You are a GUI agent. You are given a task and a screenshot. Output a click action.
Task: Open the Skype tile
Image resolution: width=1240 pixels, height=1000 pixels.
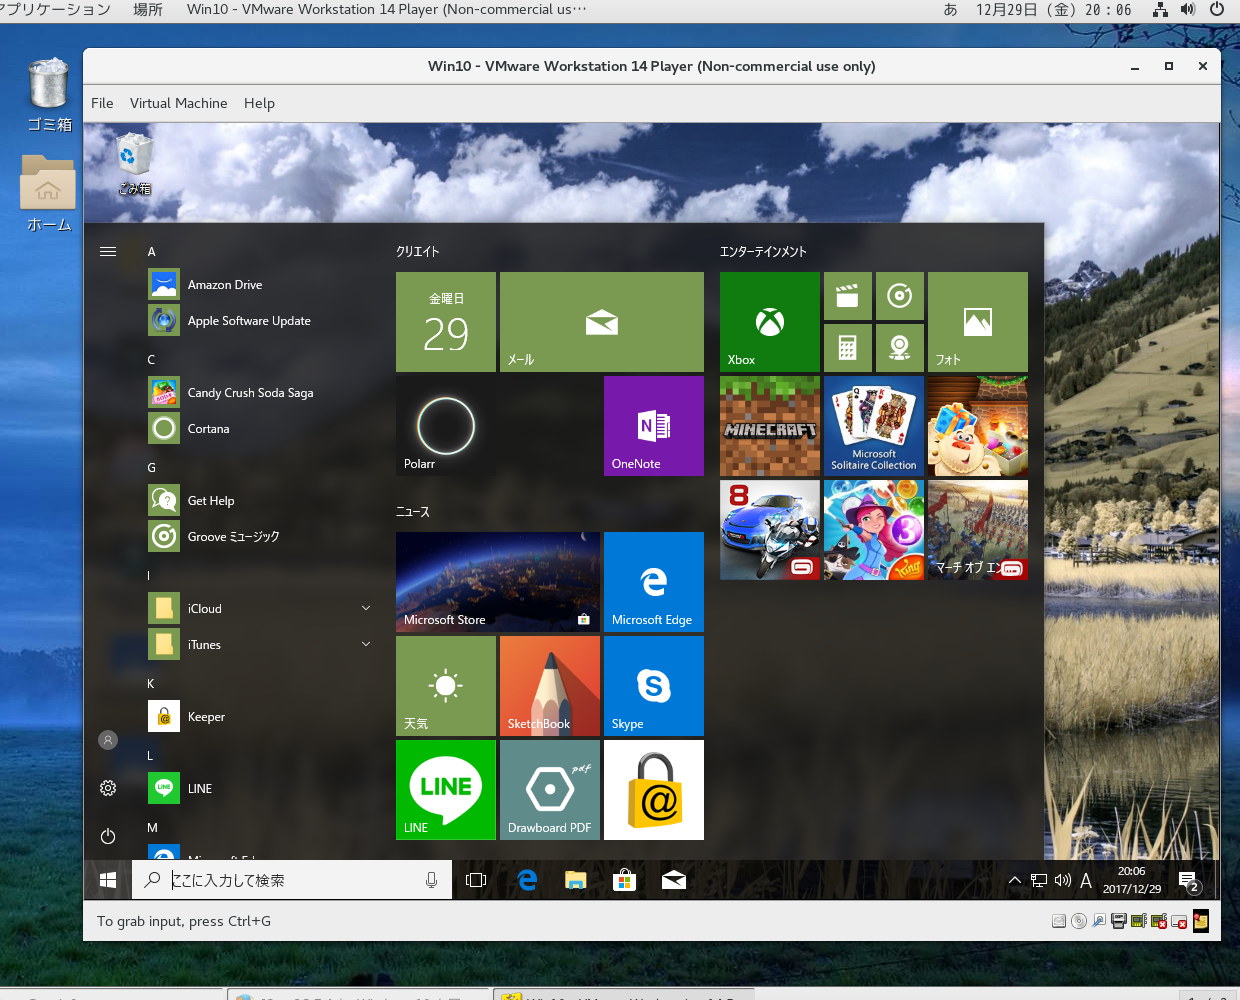point(653,686)
